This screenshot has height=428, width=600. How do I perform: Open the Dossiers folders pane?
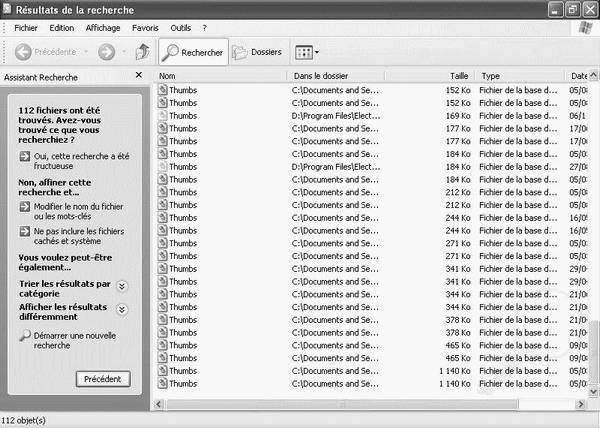257,52
